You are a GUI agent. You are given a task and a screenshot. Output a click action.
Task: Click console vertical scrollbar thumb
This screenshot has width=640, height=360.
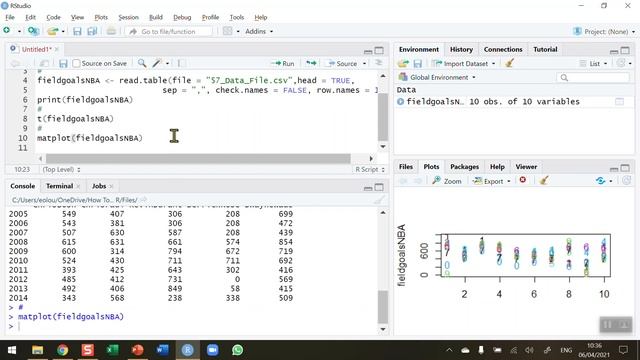click(x=383, y=307)
